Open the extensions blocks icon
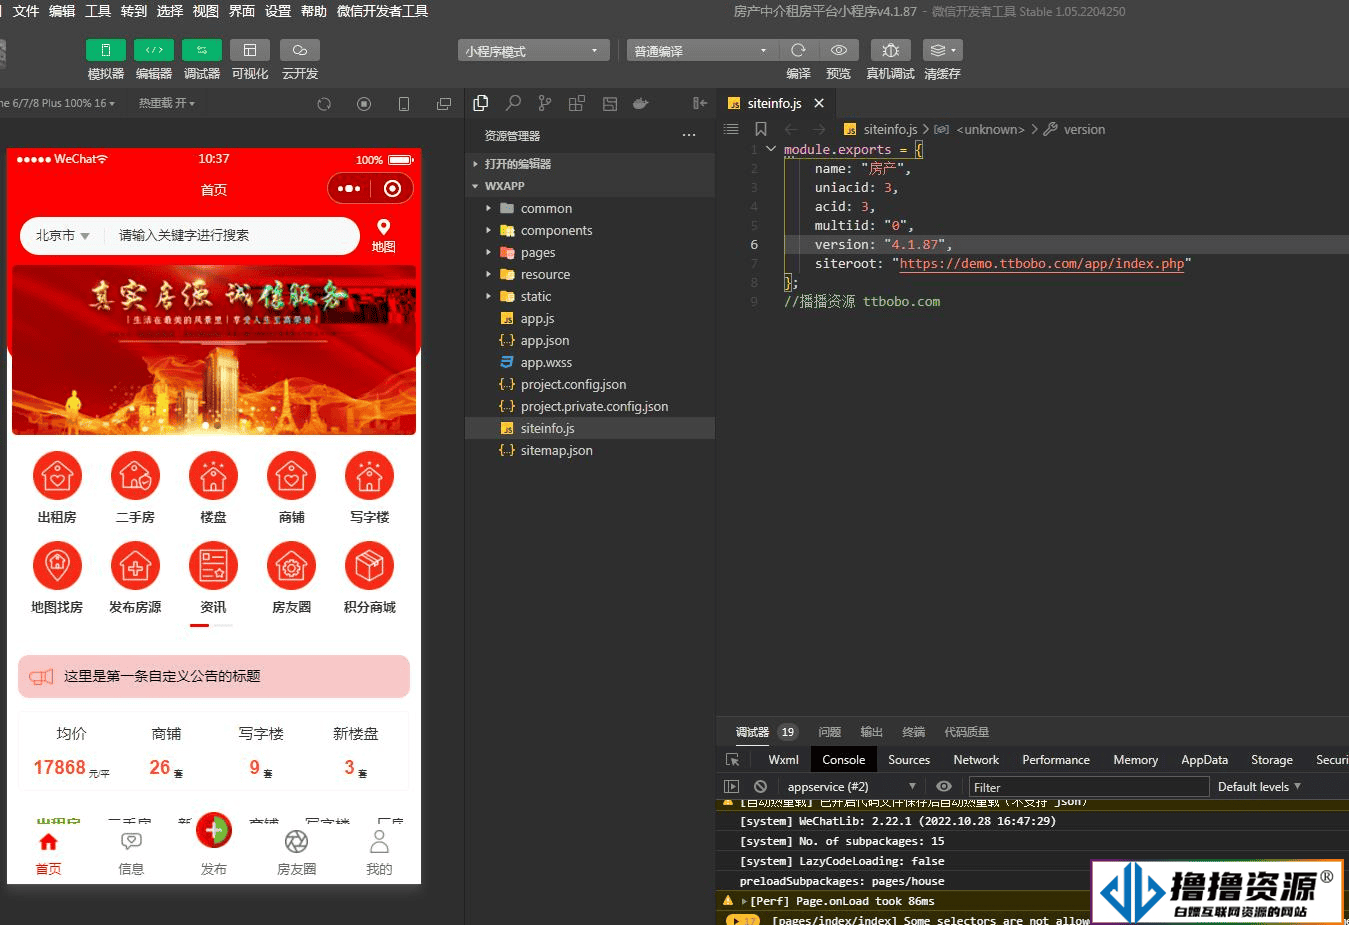The width and height of the screenshot is (1349, 925). tap(577, 103)
